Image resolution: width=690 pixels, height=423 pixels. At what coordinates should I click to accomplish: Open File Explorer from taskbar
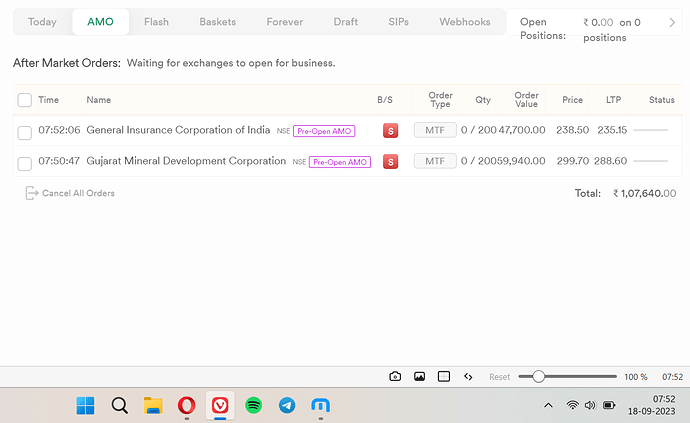click(x=153, y=405)
